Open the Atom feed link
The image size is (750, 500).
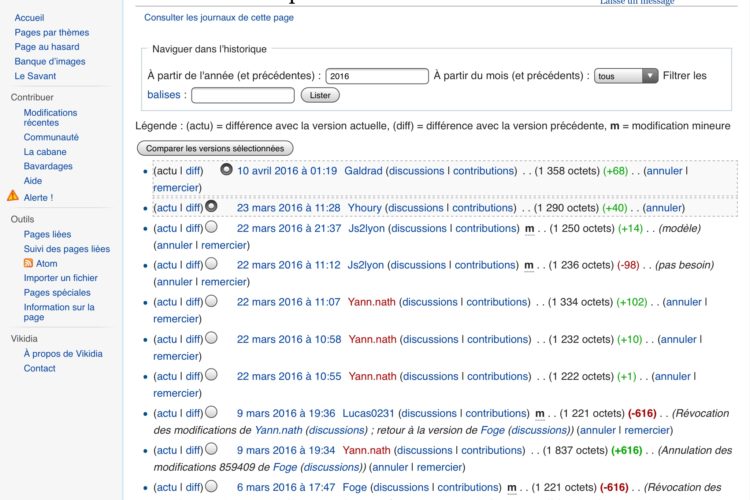coord(46,264)
